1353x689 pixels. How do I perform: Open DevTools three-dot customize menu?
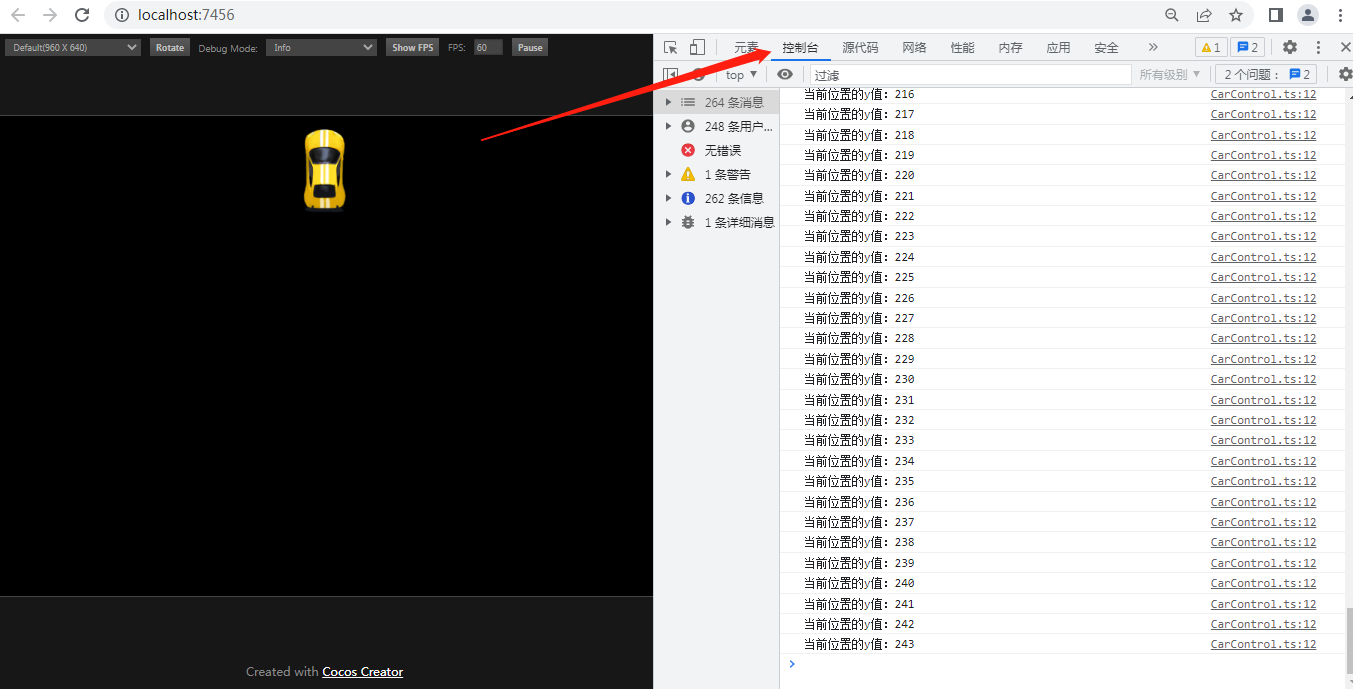(x=1319, y=47)
